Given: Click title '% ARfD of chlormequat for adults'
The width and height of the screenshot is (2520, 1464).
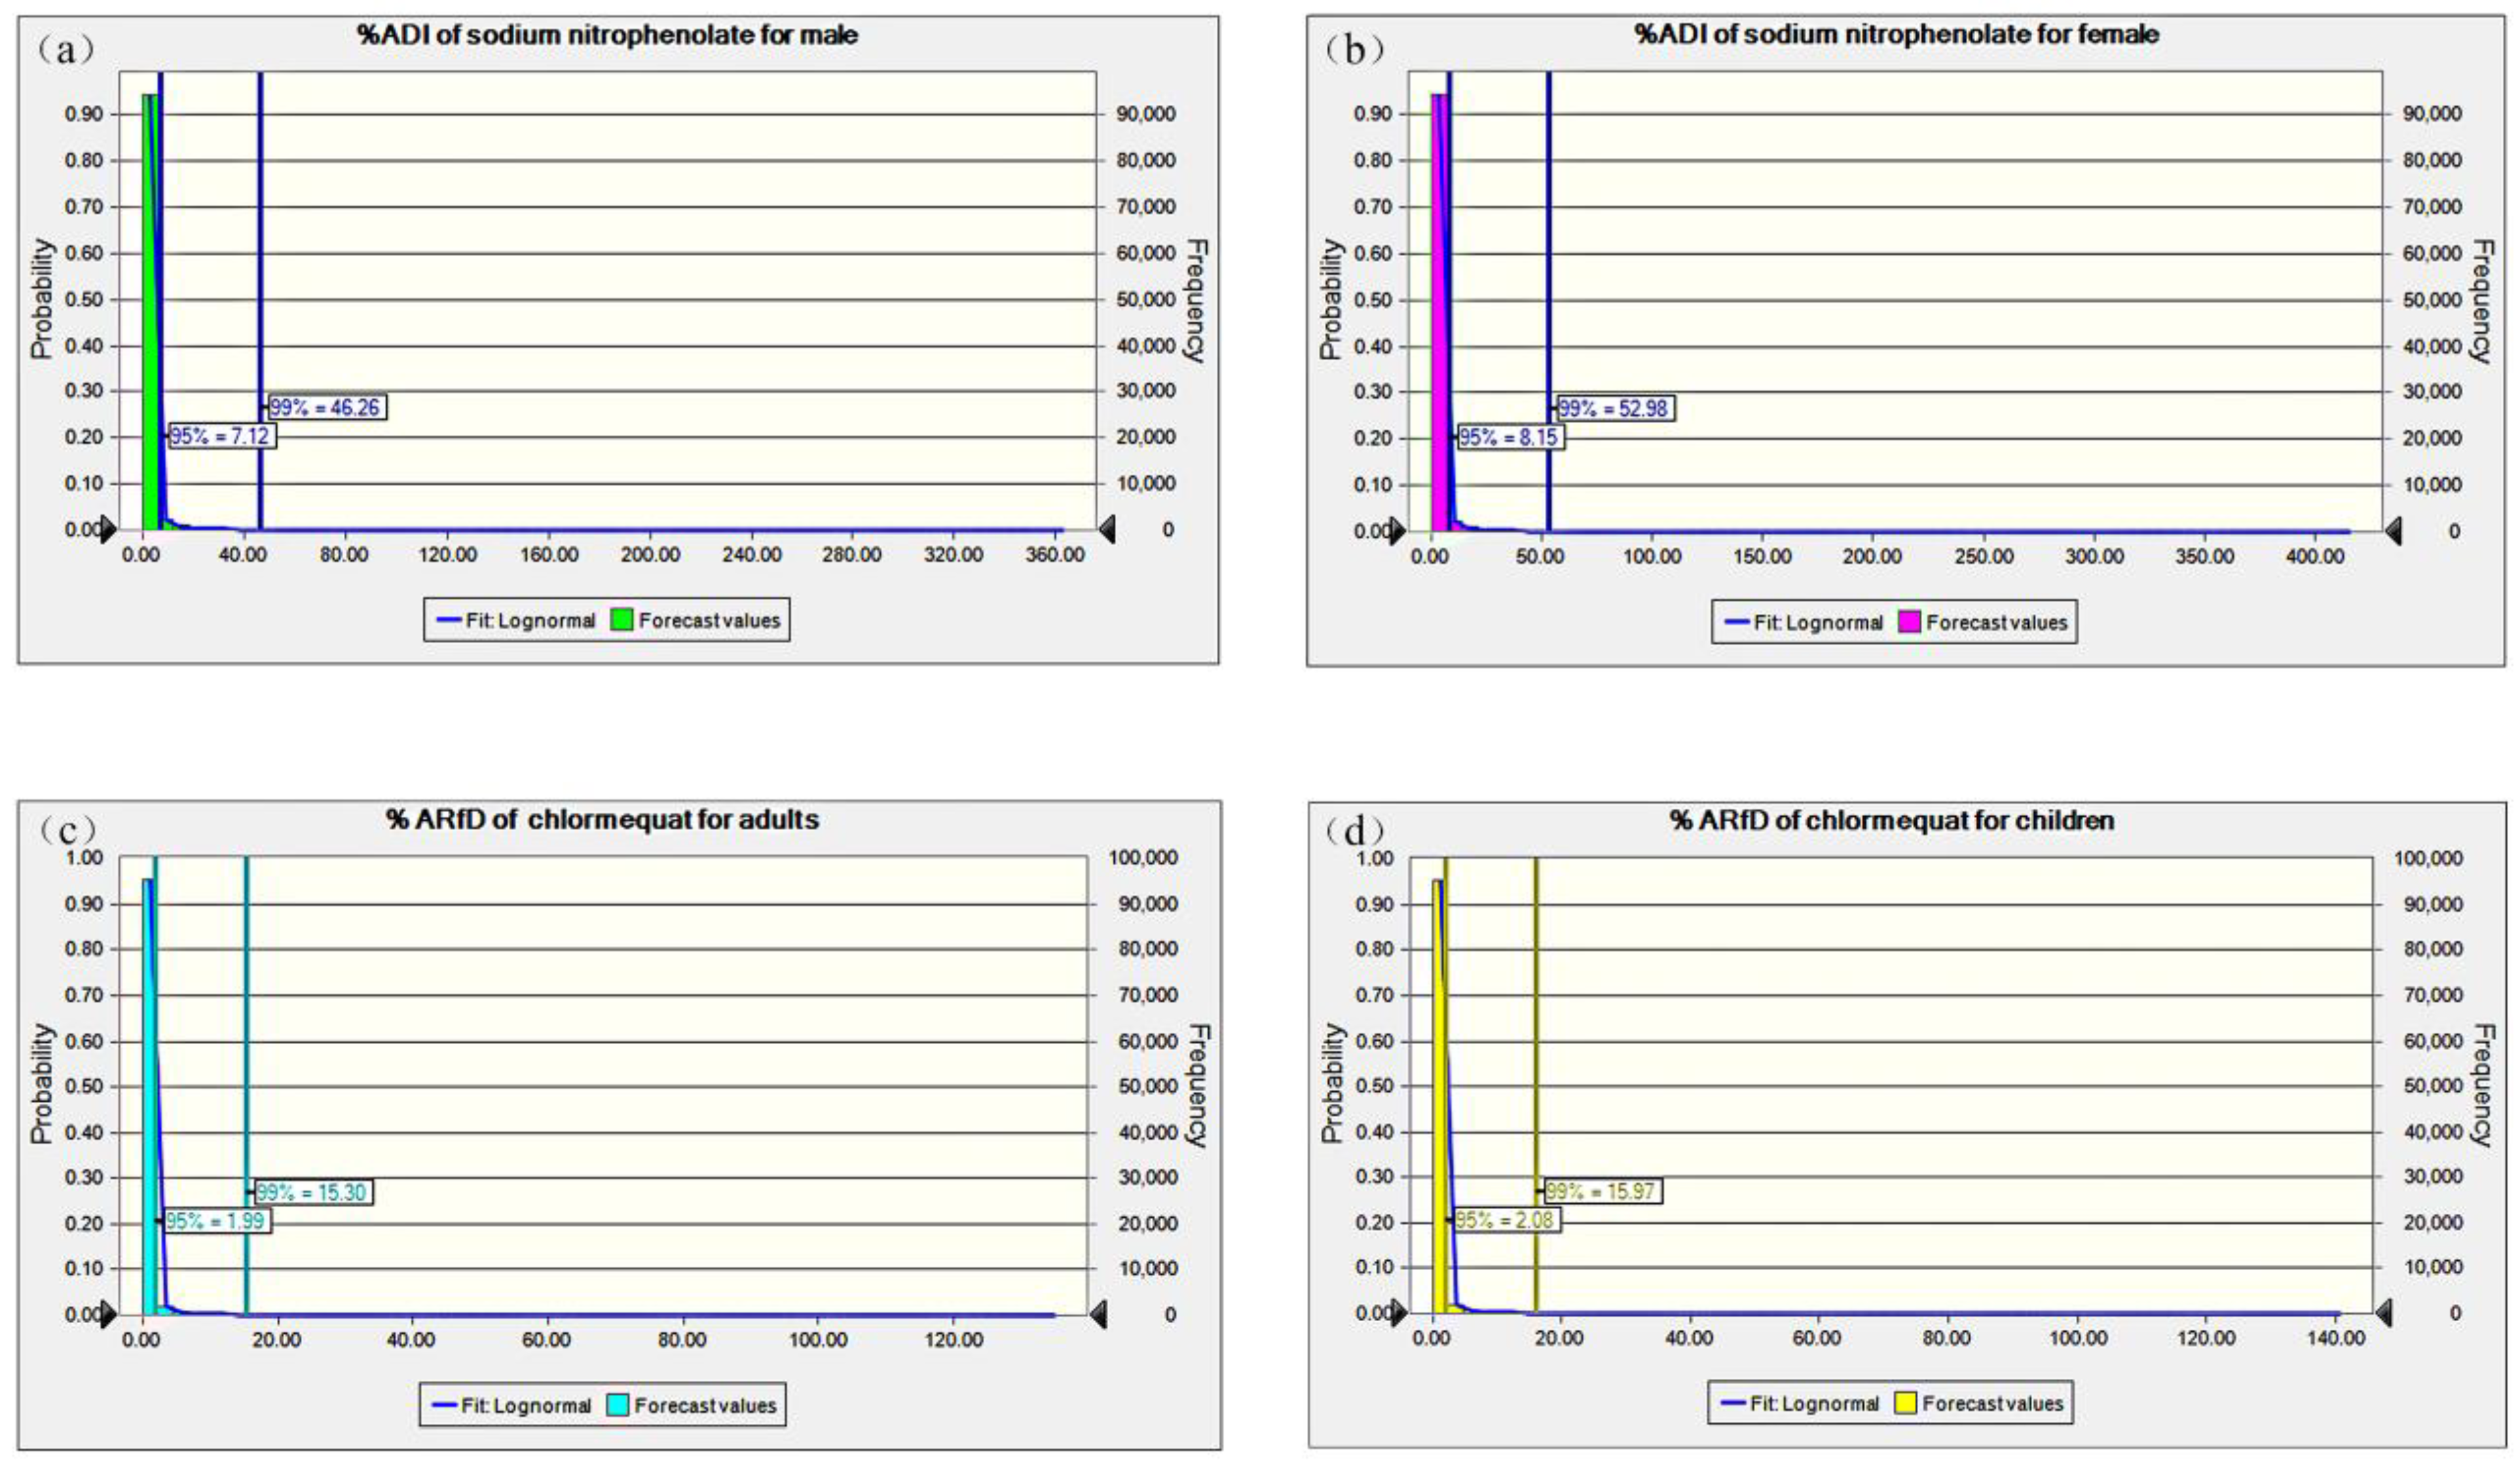Looking at the screenshot, I should (603, 820).
